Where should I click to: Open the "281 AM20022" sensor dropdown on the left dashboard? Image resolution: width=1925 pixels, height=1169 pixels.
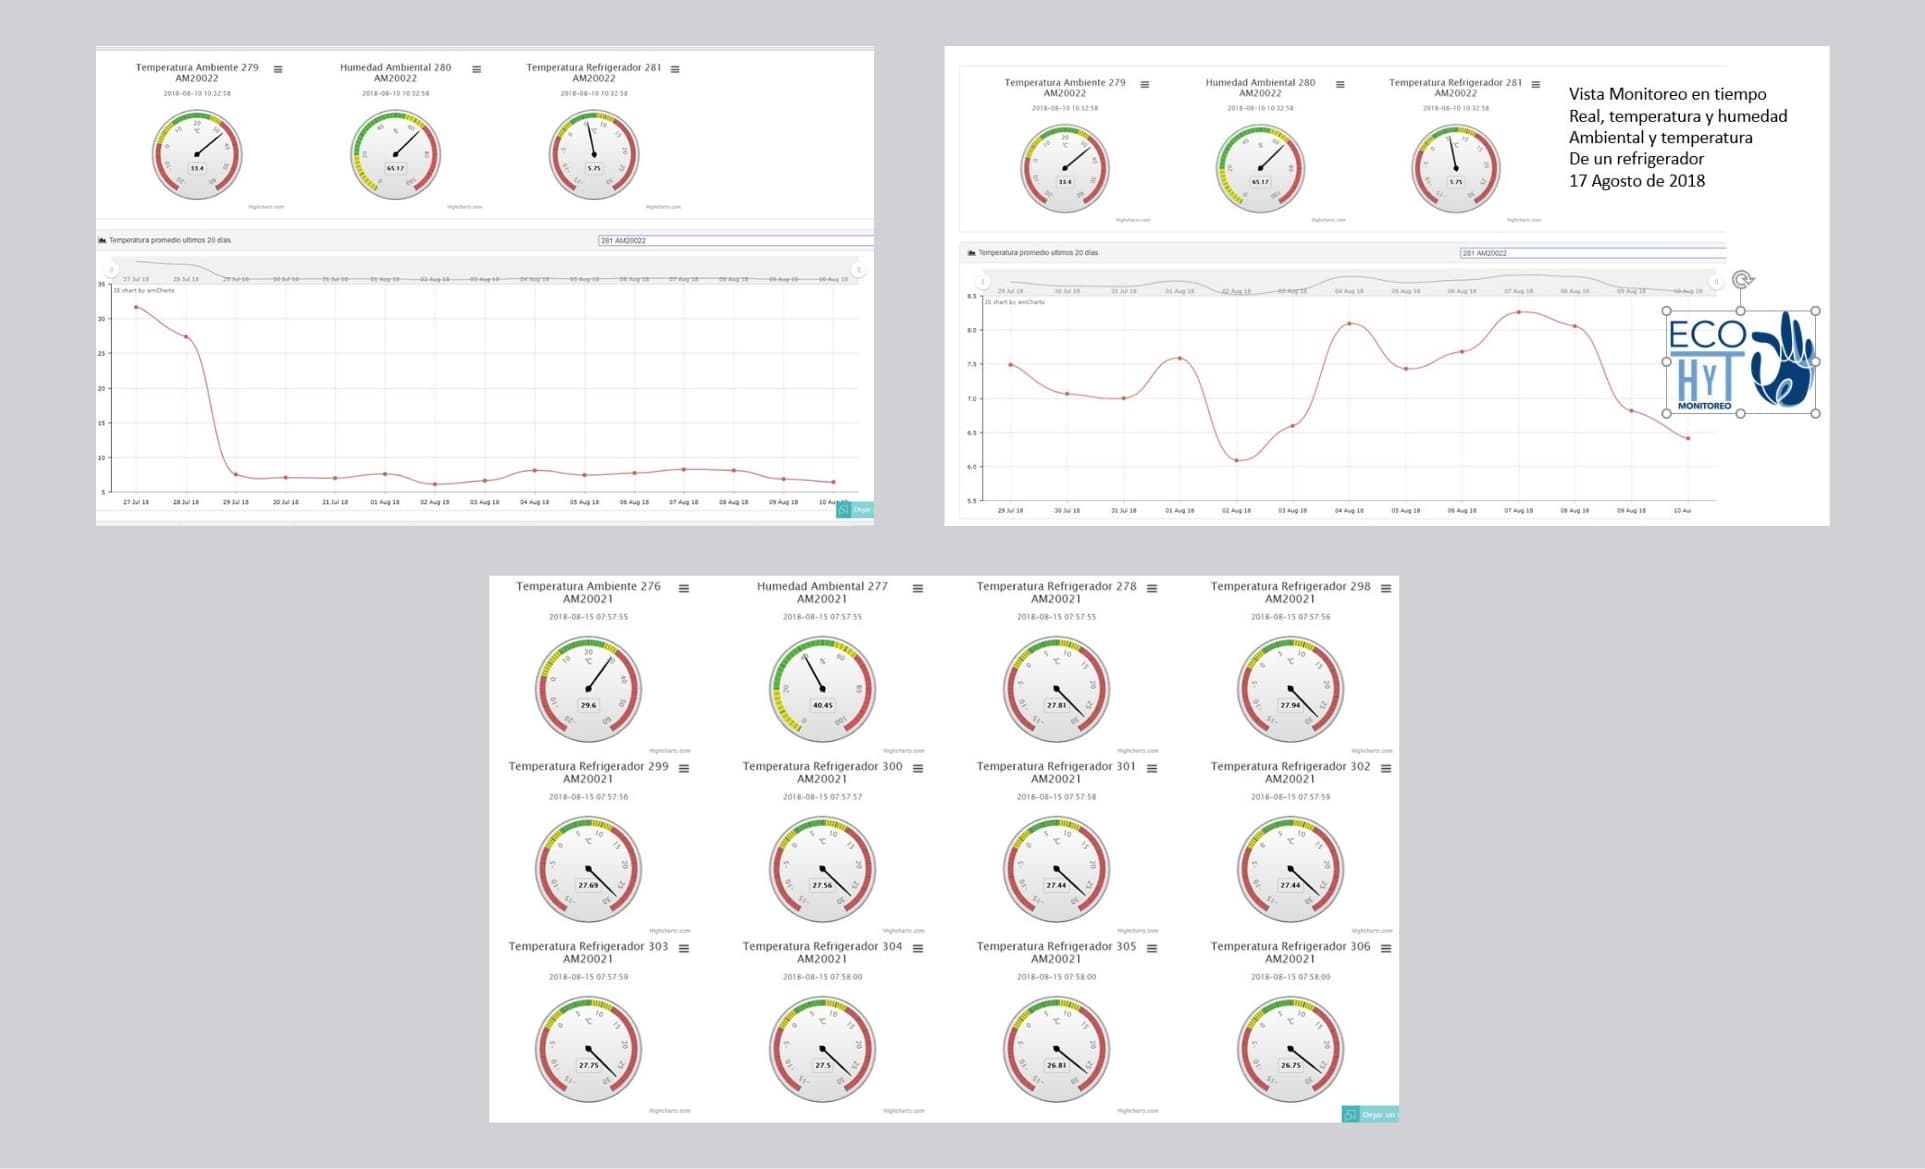[x=735, y=240]
